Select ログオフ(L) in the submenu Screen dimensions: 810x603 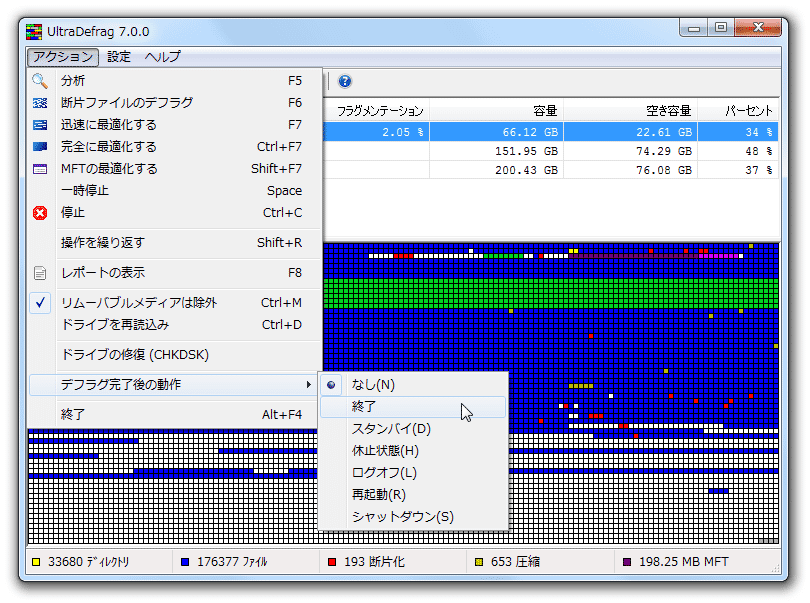(413, 473)
